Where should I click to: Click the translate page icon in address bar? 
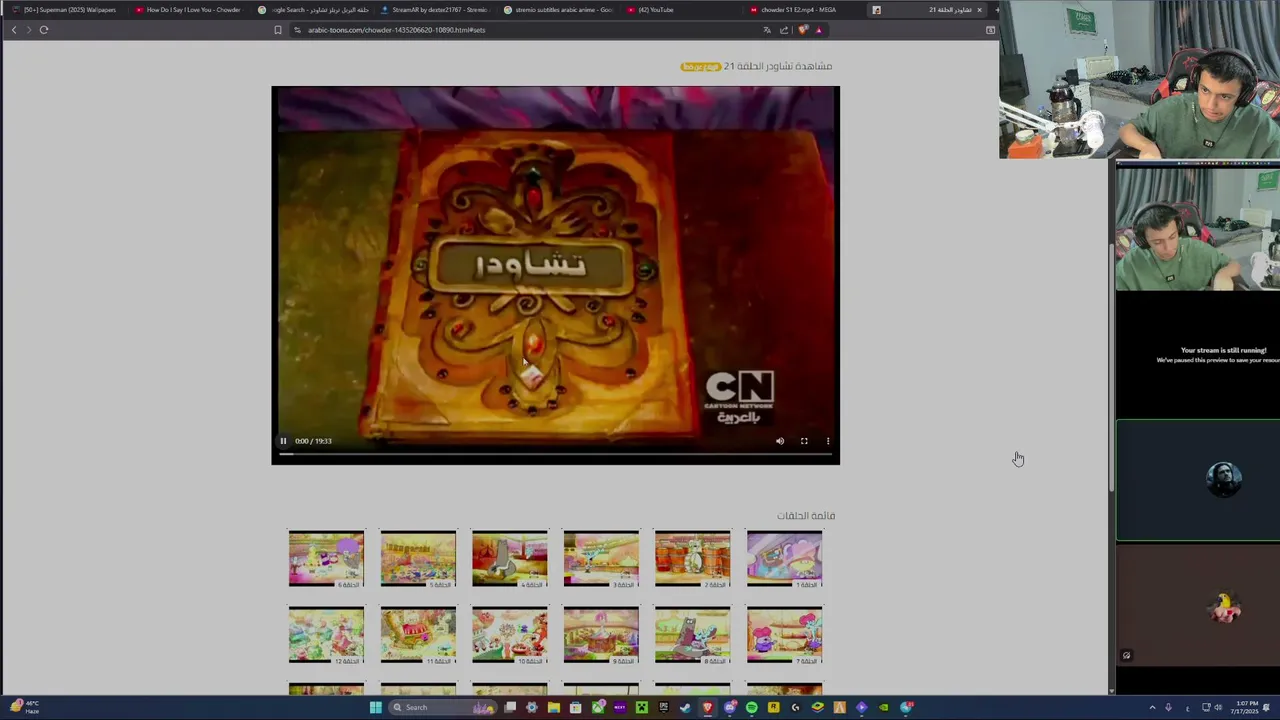pos(767,30)
